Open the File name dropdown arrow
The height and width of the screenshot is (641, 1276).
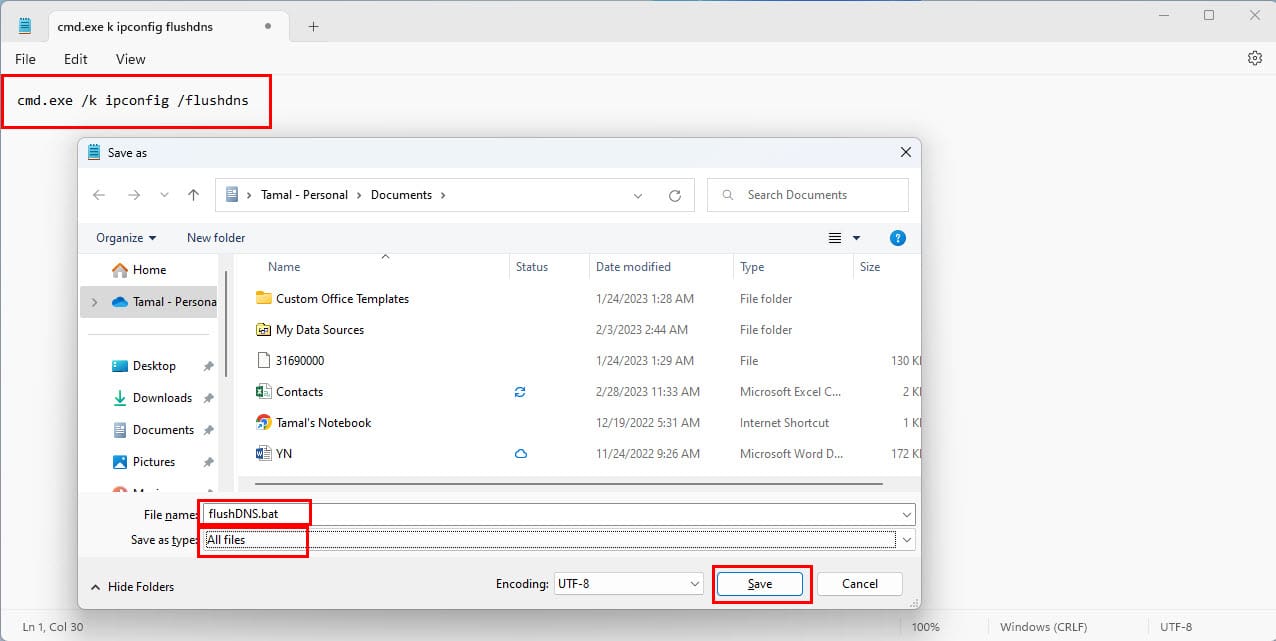(x=906, y=514)
